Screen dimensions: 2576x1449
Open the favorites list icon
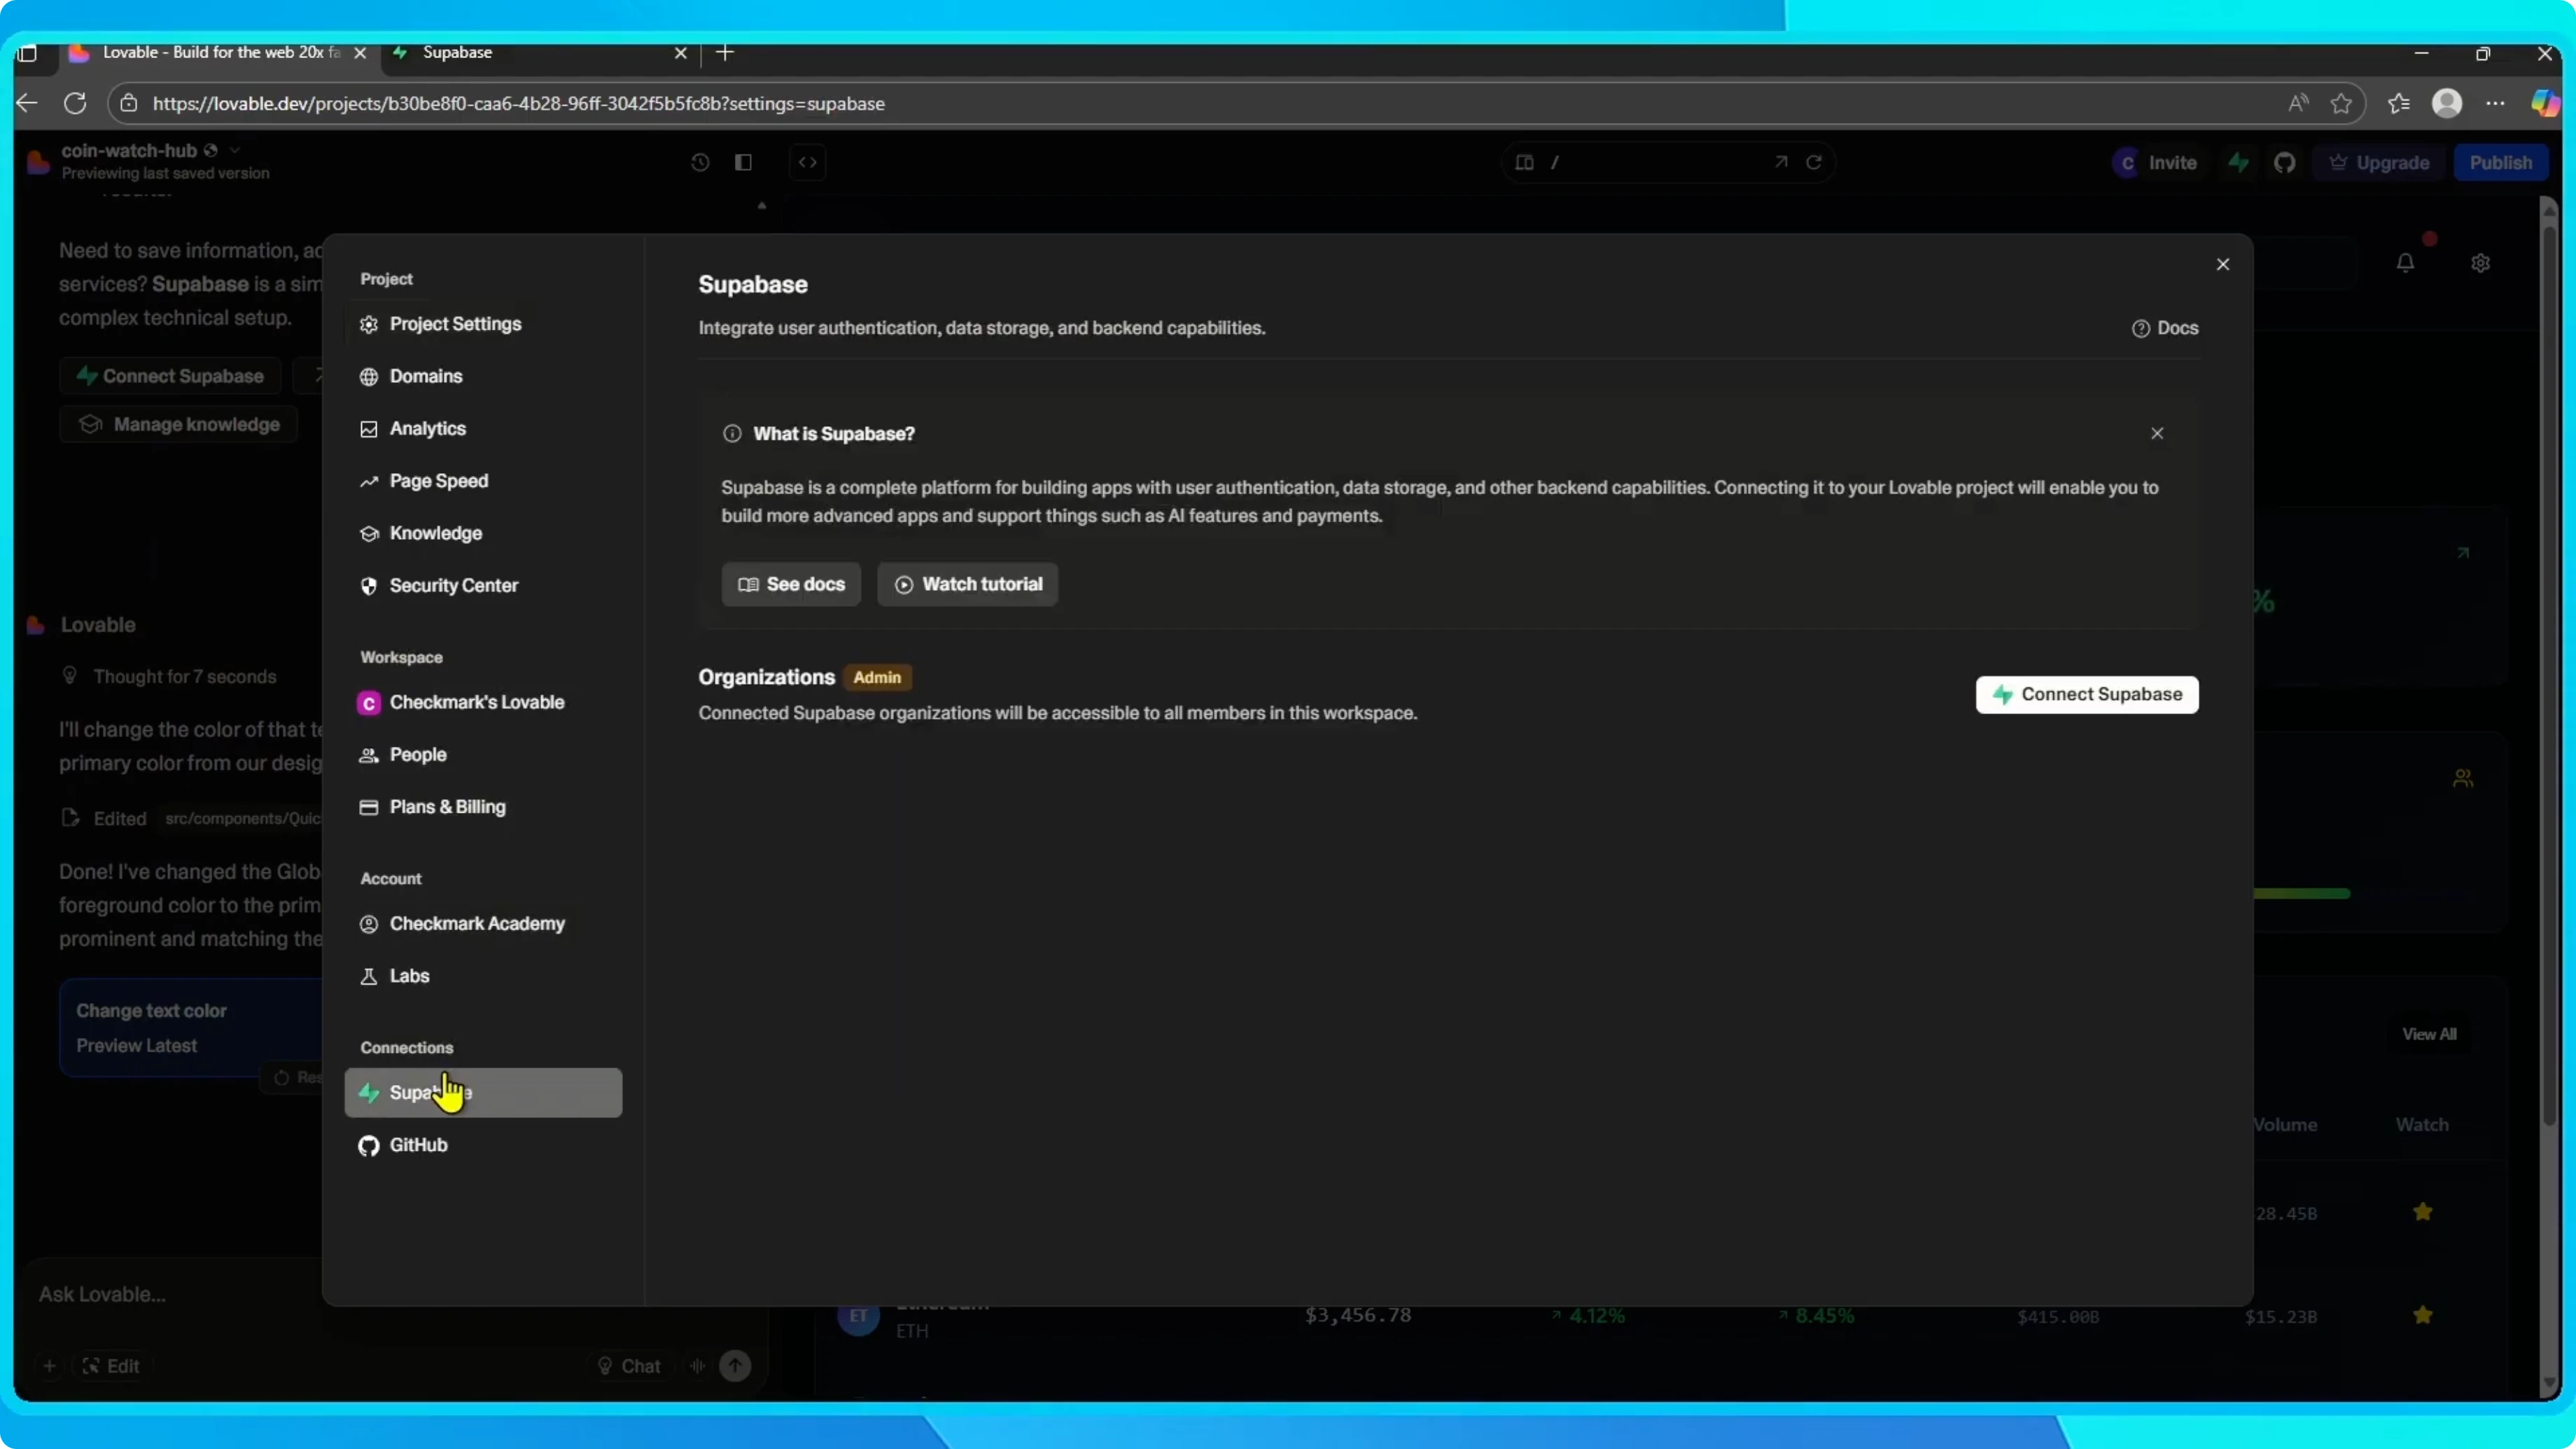click(x=2399, y=103)
